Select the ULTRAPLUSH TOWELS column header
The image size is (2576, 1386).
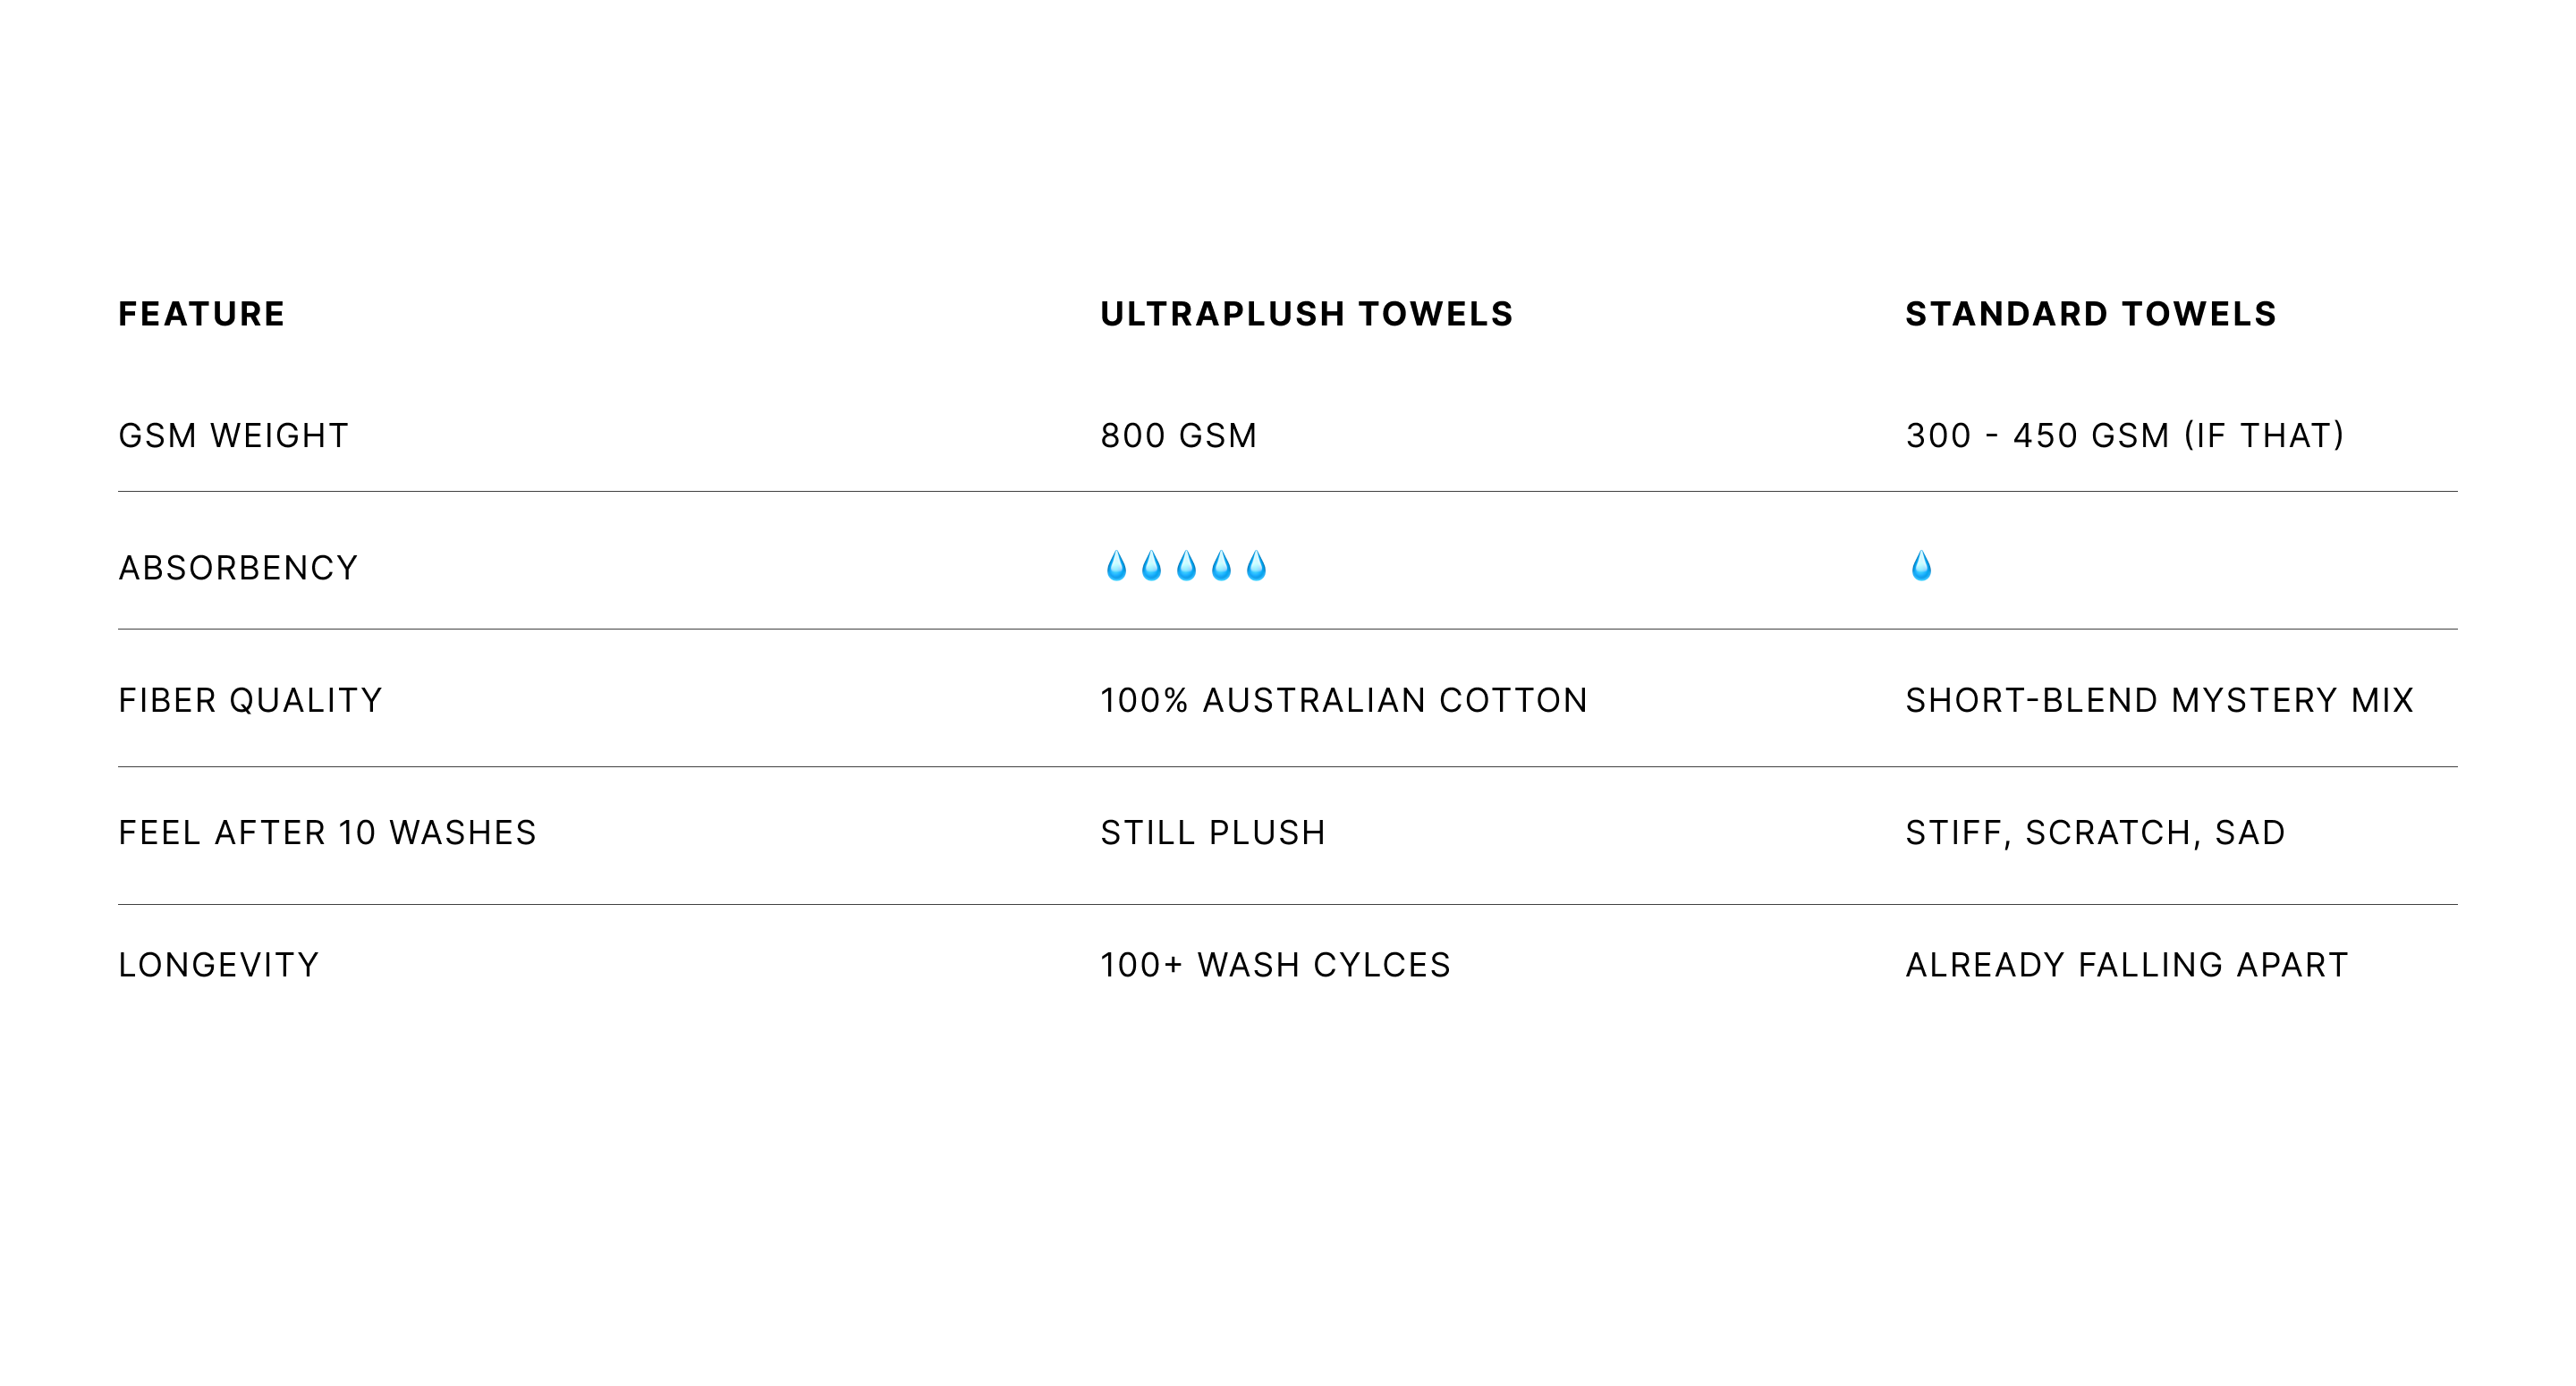(1307, 314)
